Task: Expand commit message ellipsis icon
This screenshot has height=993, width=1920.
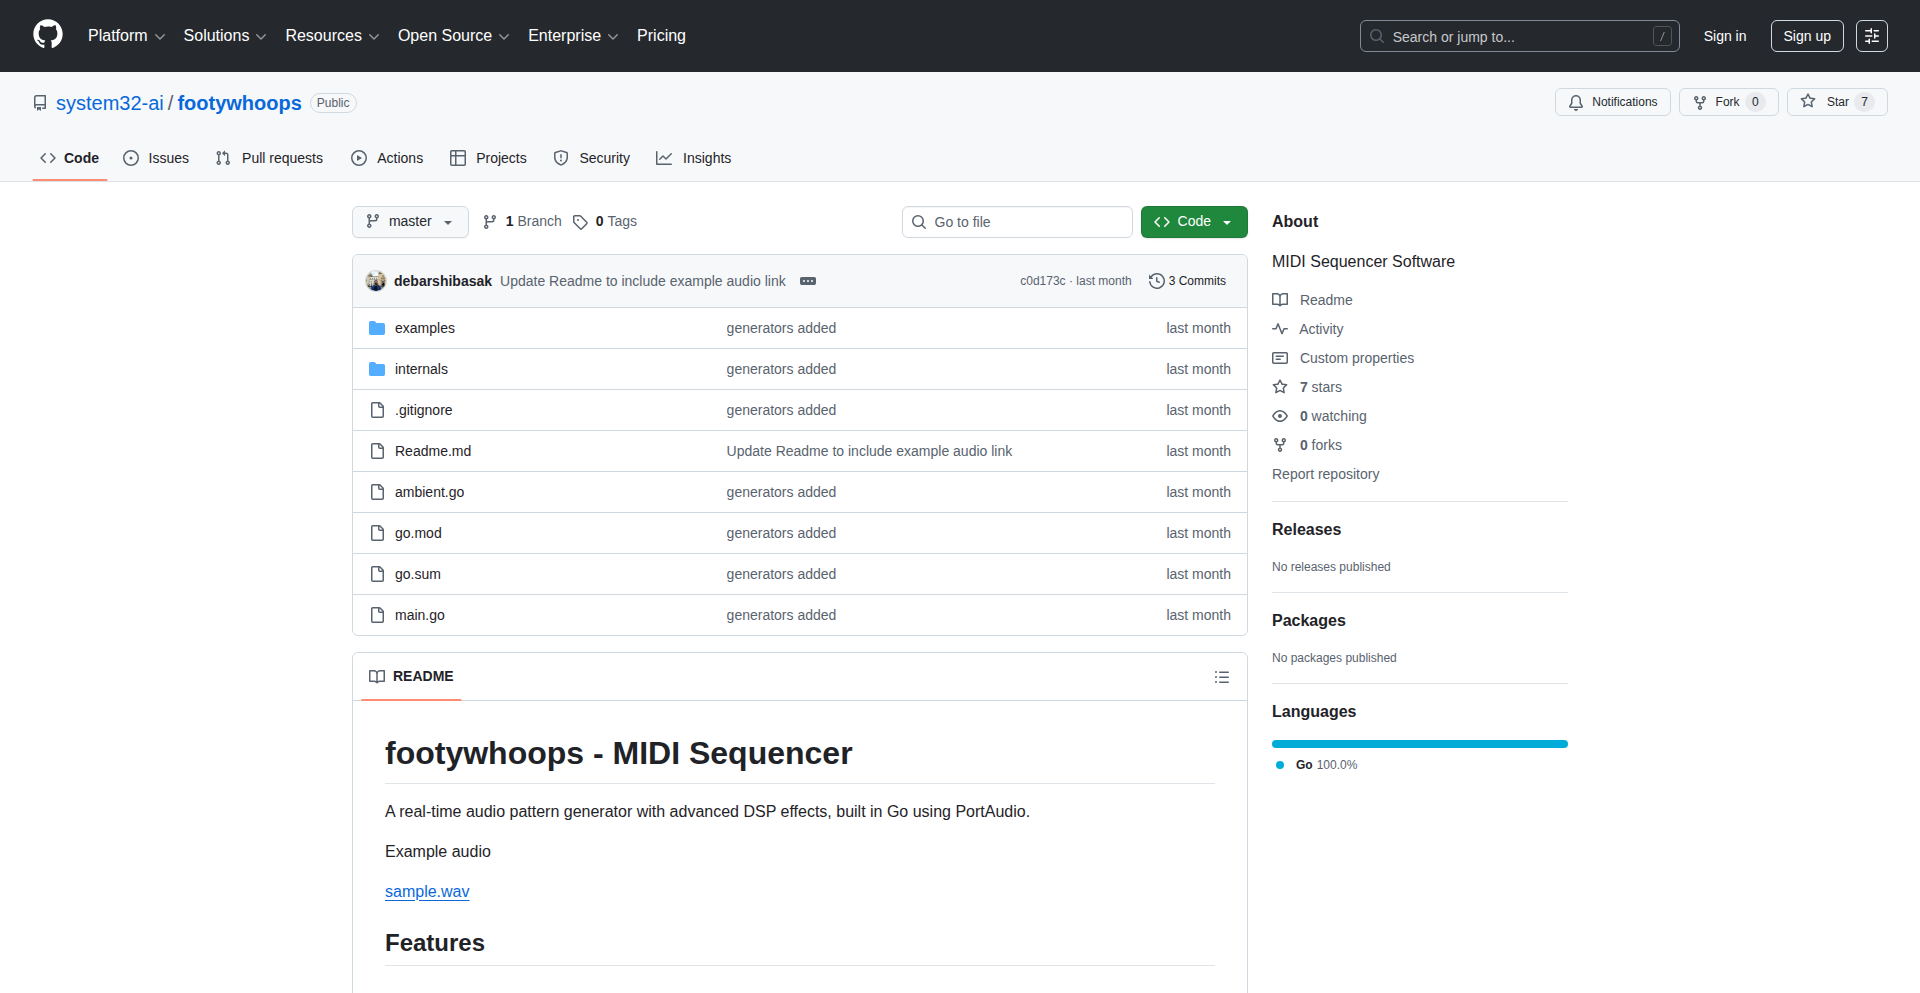Action: click(808, 281)
